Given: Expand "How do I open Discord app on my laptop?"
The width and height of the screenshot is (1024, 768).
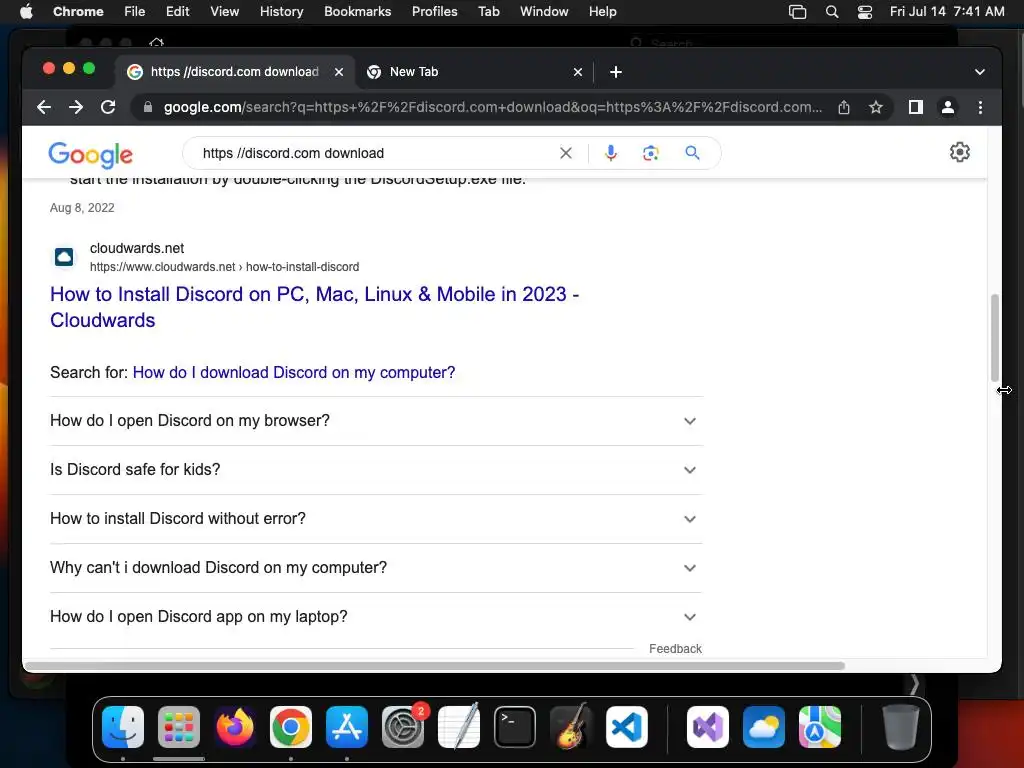Looking at the screenshot, I should (376, 617).
